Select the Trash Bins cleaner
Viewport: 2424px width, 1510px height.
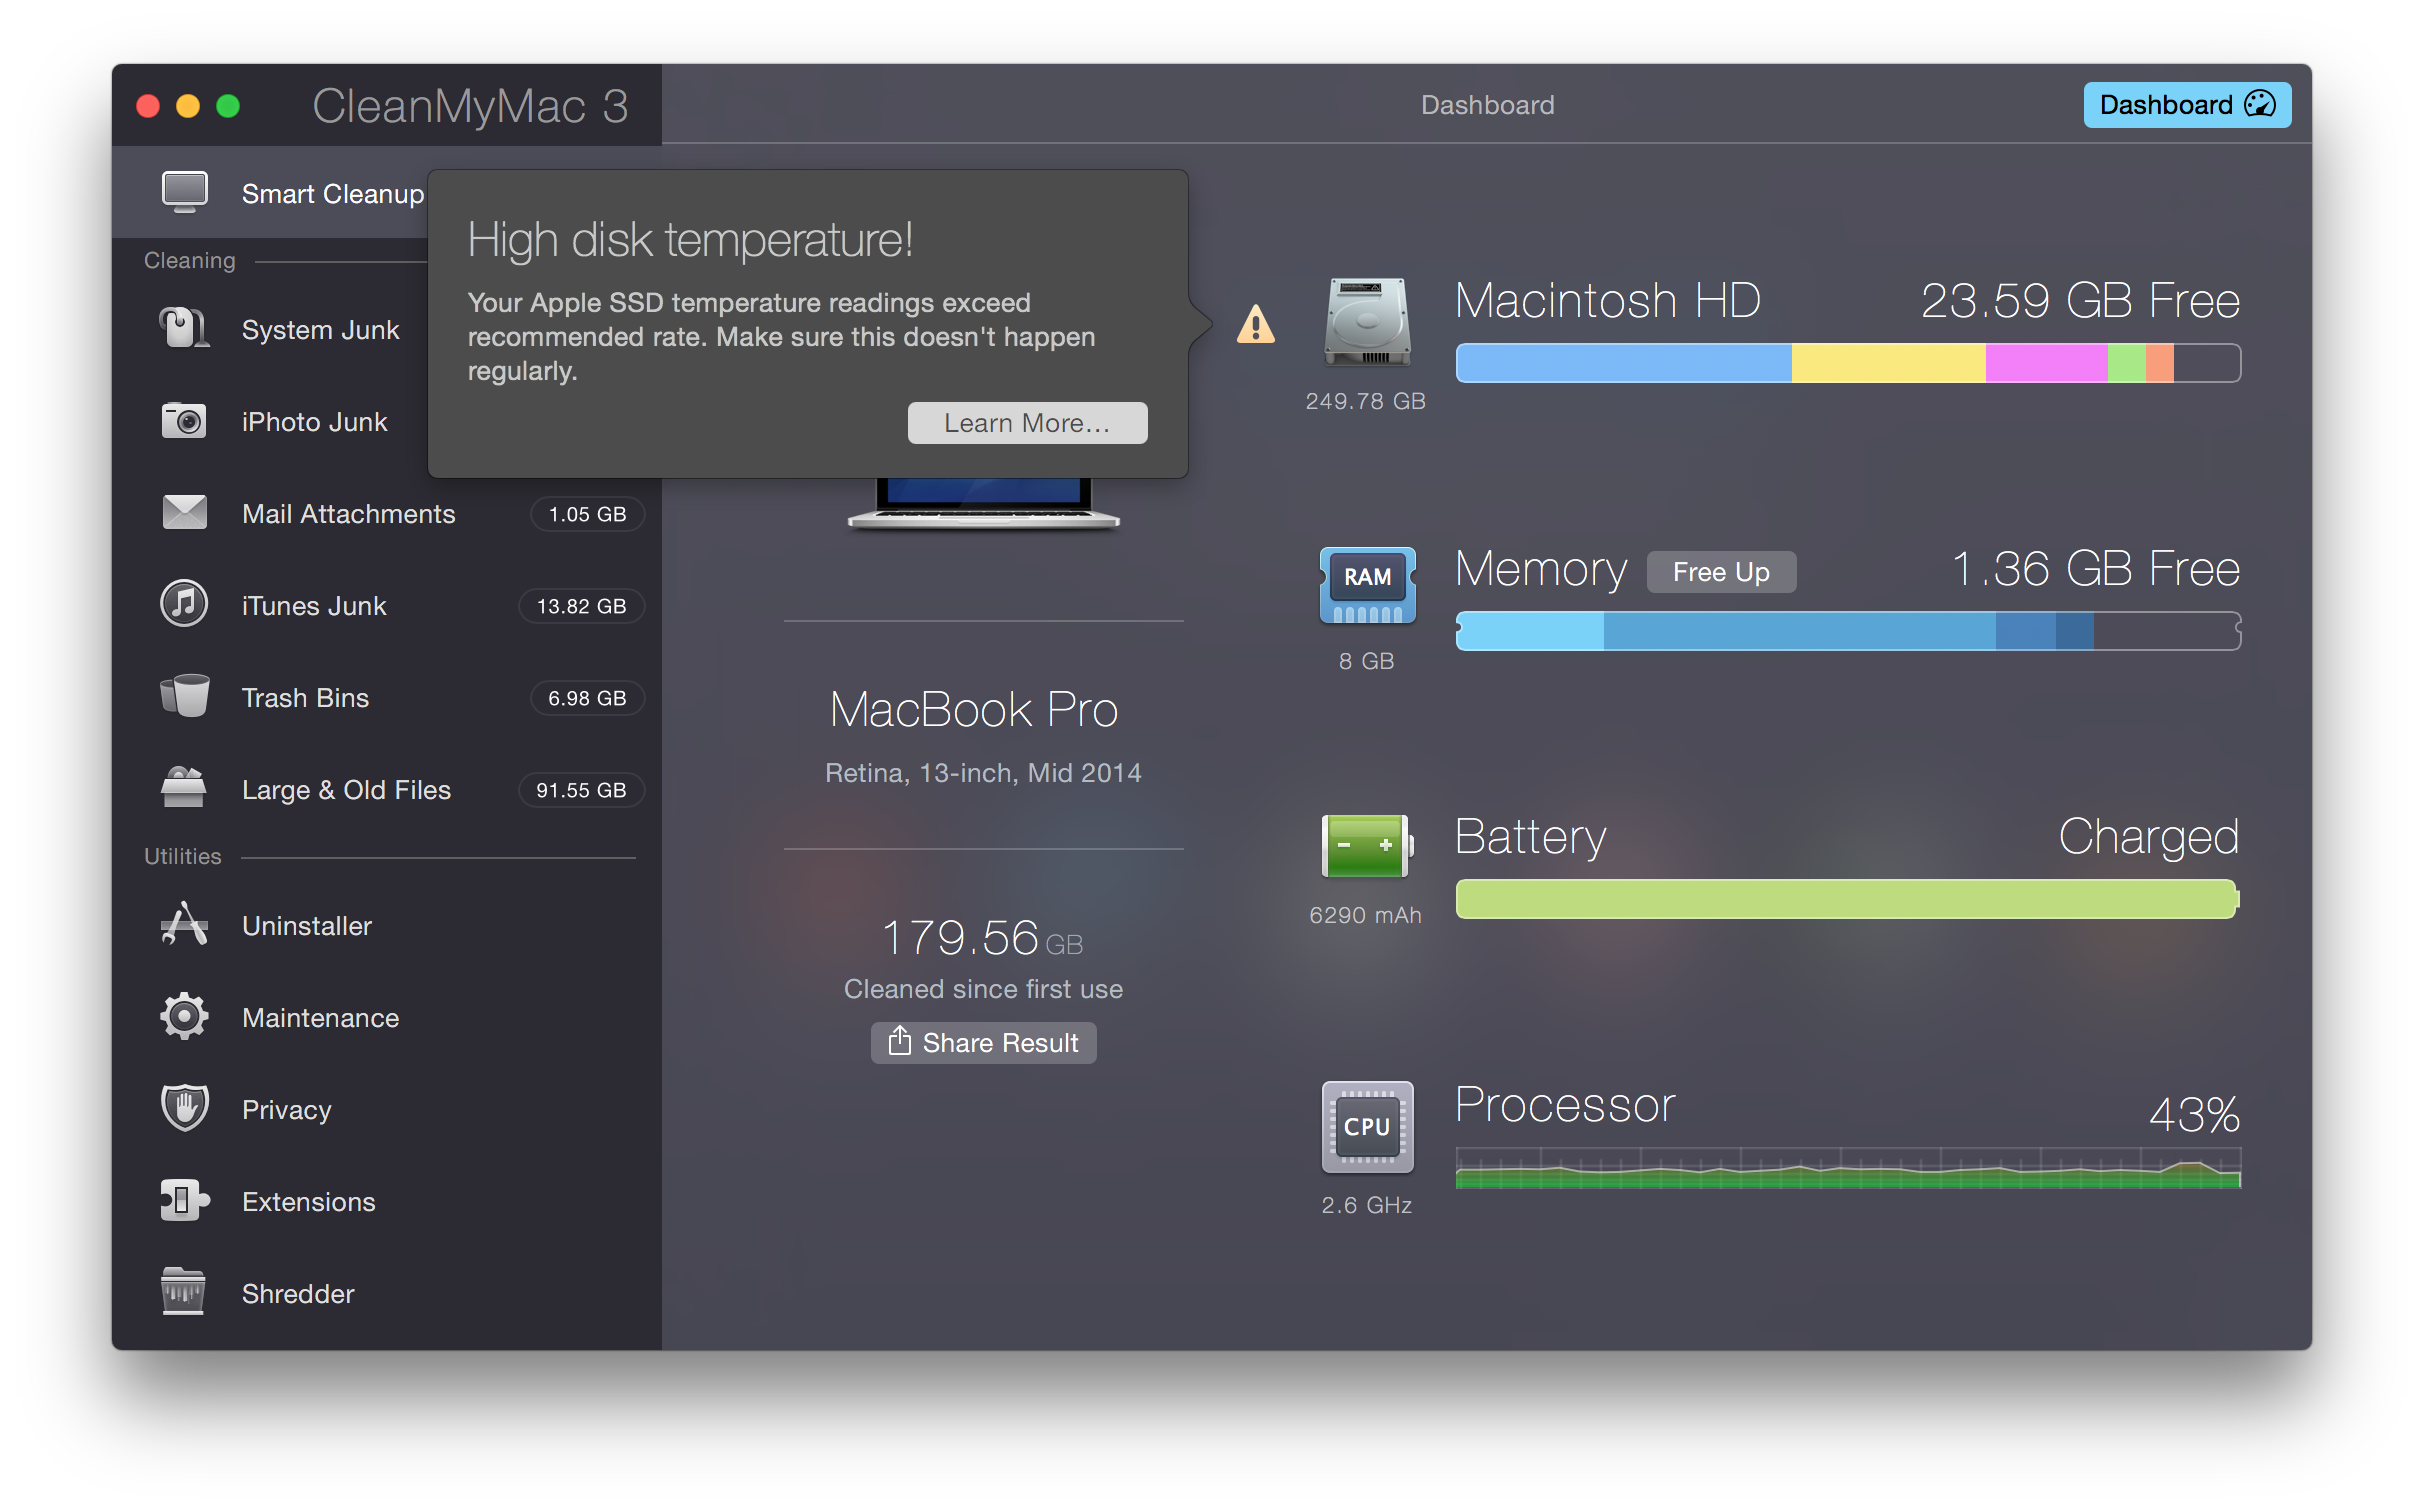[x=304, y=697]
